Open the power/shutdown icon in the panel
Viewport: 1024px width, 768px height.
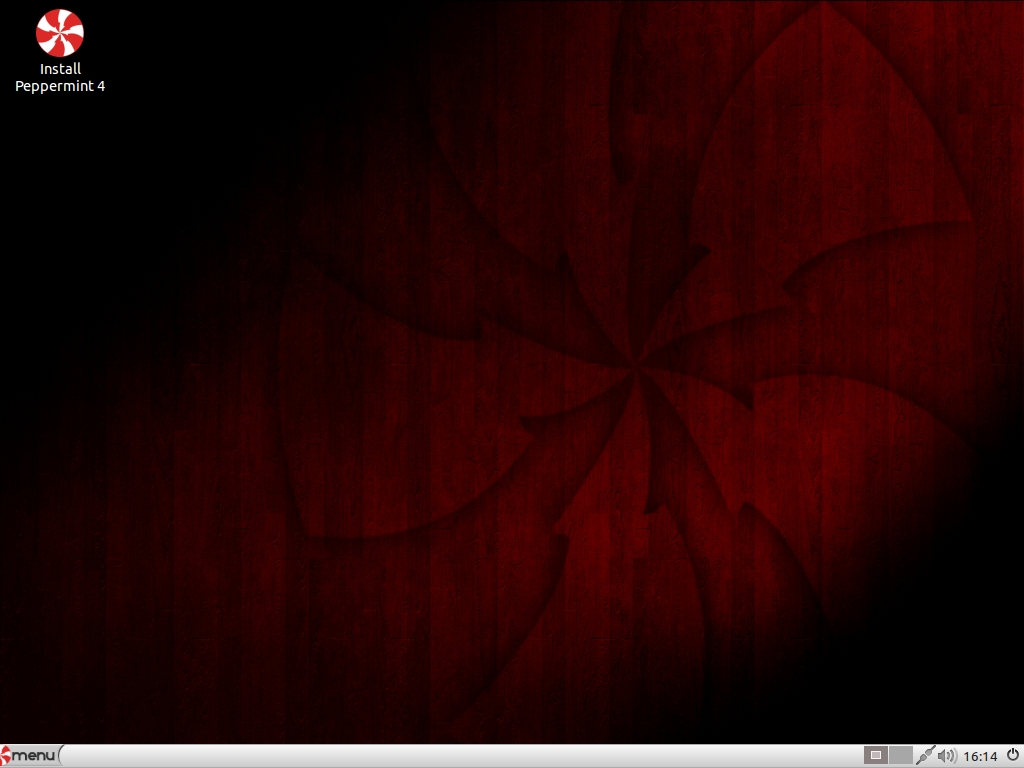pos(1012,756)
